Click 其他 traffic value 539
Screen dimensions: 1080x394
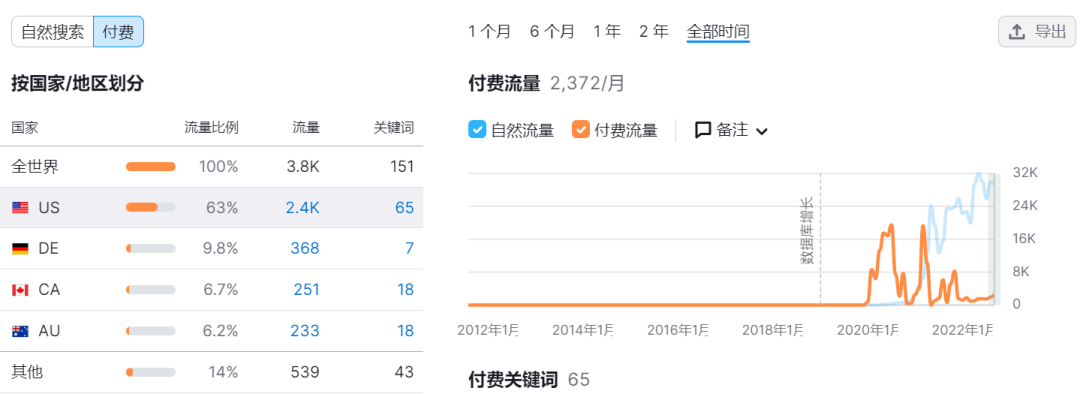coord(305,373)
